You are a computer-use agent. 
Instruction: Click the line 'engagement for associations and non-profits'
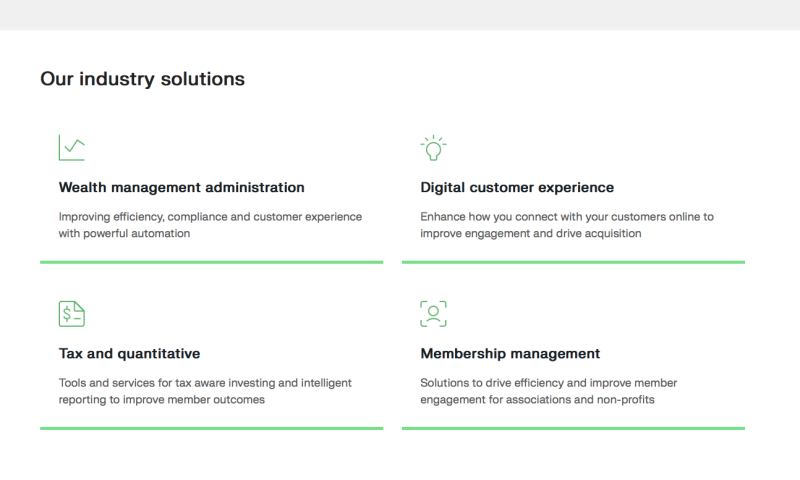(537, 399)
